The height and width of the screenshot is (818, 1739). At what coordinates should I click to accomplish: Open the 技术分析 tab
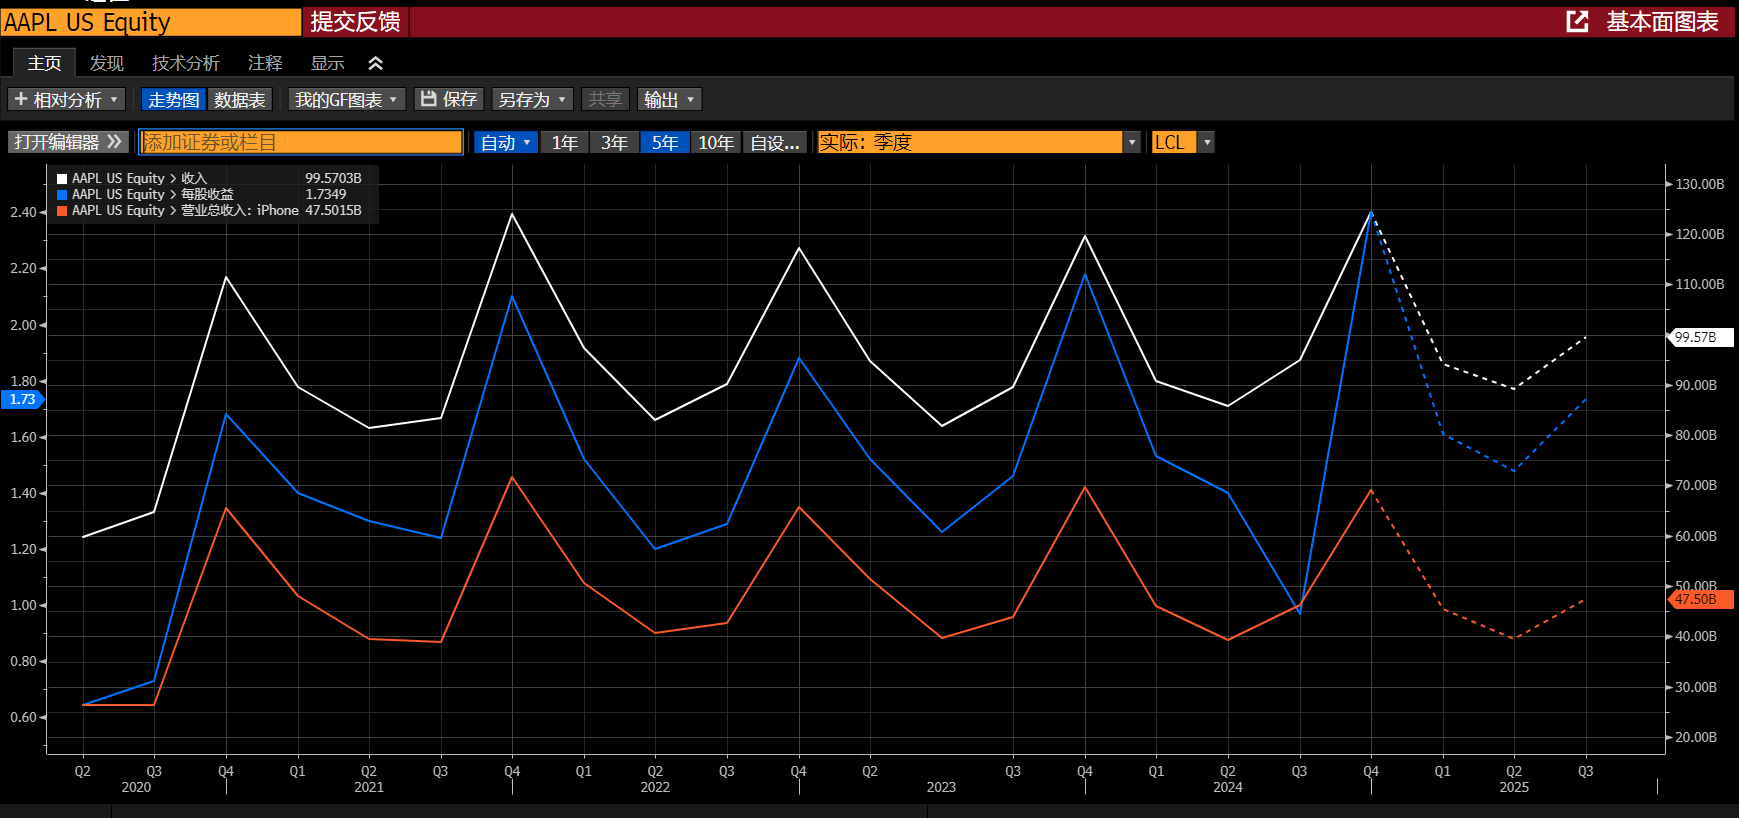[185, 63]
